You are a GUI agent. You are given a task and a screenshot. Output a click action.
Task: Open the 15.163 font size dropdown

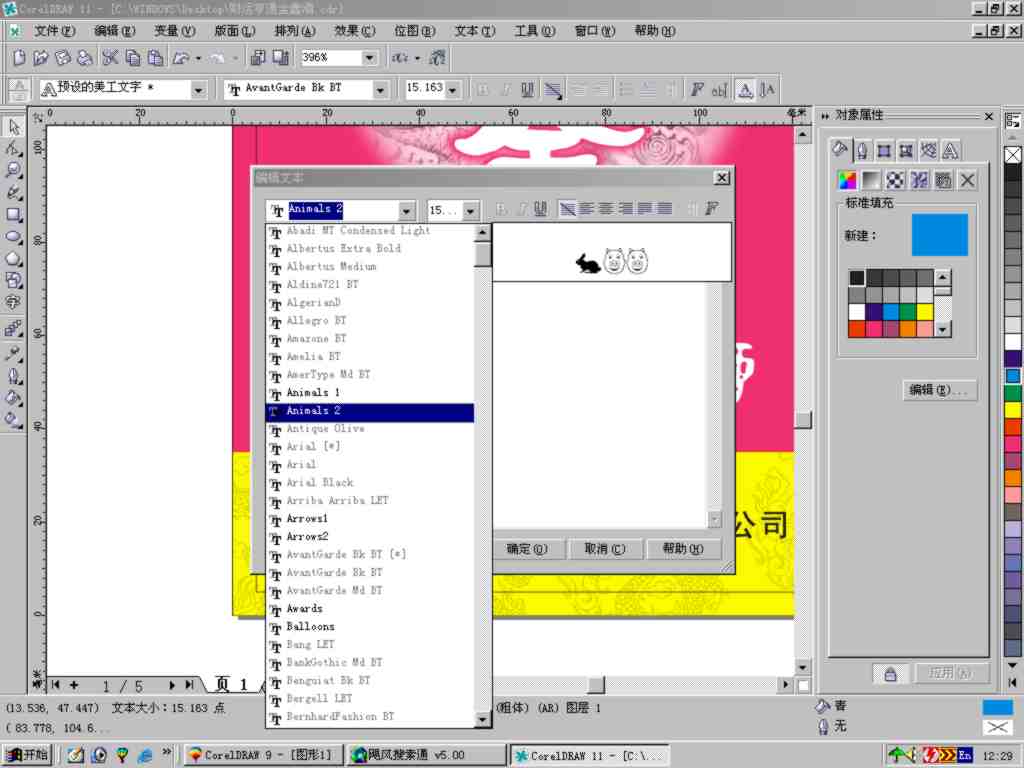453,89
